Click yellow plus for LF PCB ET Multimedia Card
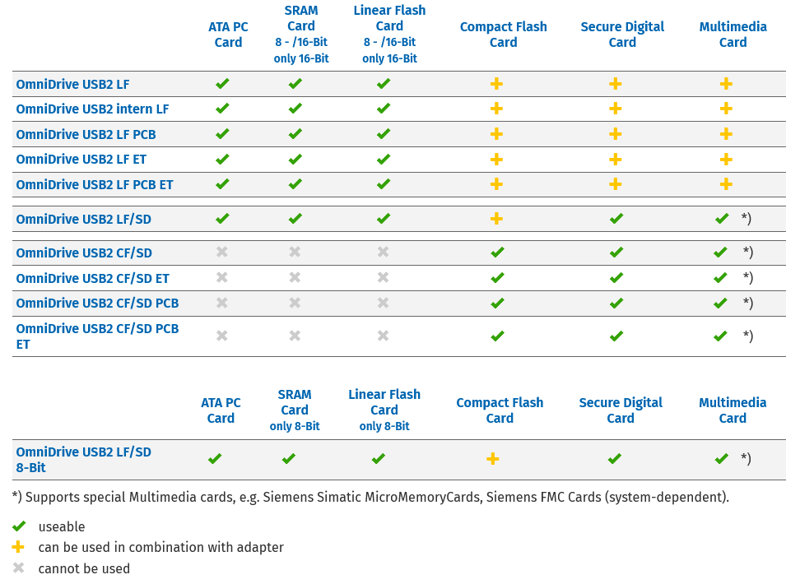The height and width of the screenshot is (584, 800). pos(726,184)
